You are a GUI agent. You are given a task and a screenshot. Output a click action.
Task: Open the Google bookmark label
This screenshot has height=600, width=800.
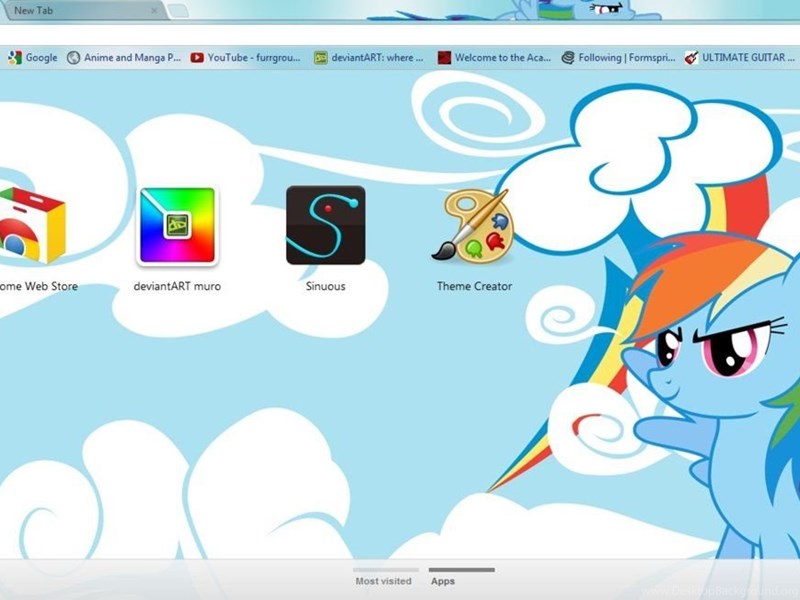point(41,58)
